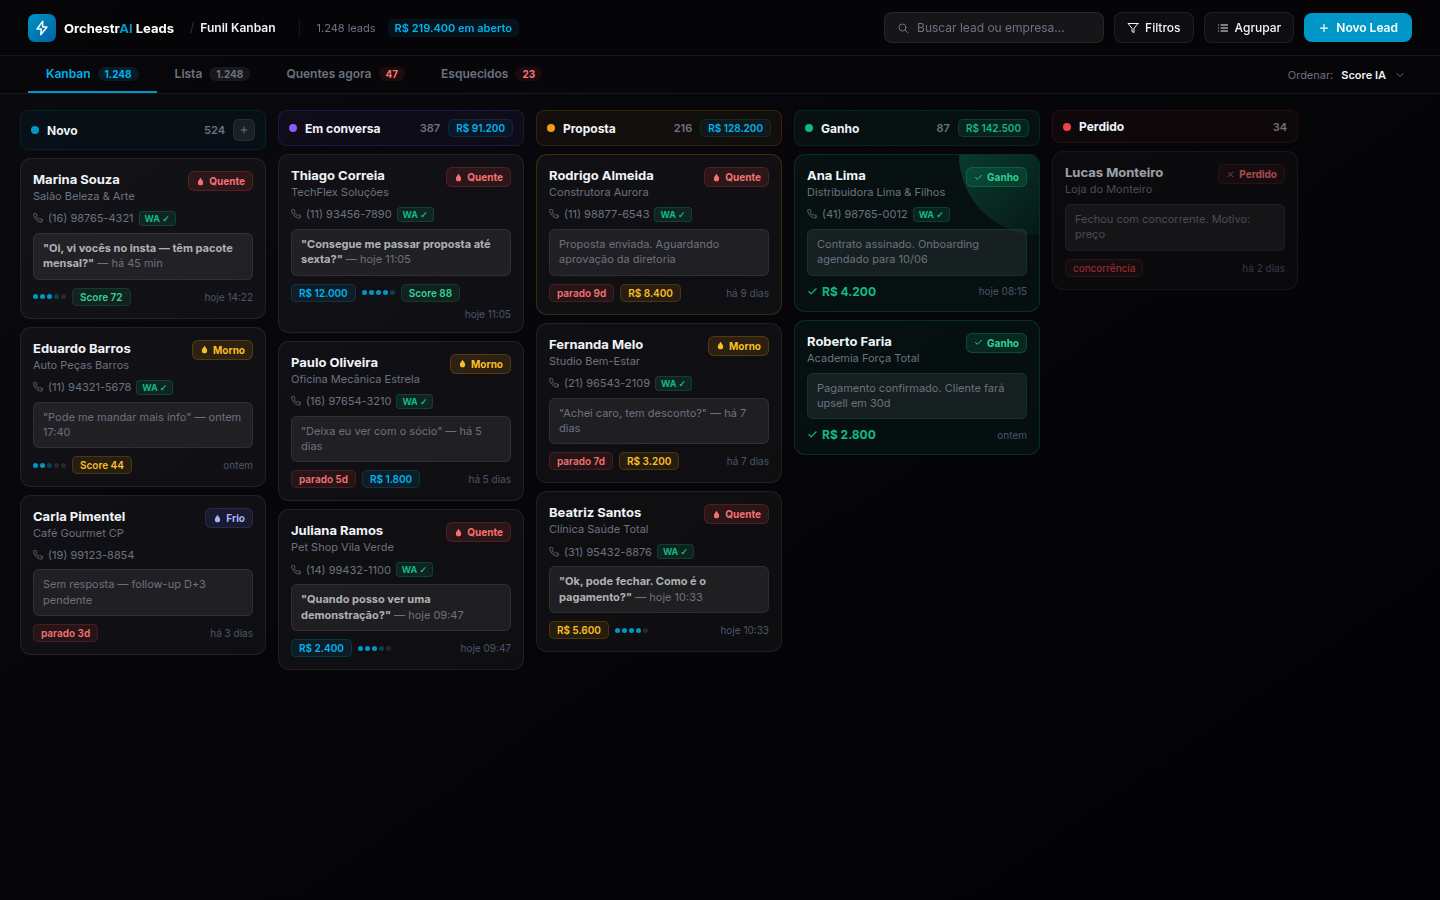Click WA badge on Marina Souza card
Image resolution: width=1440 pixels, height=900 pixels.
[157, 218]
